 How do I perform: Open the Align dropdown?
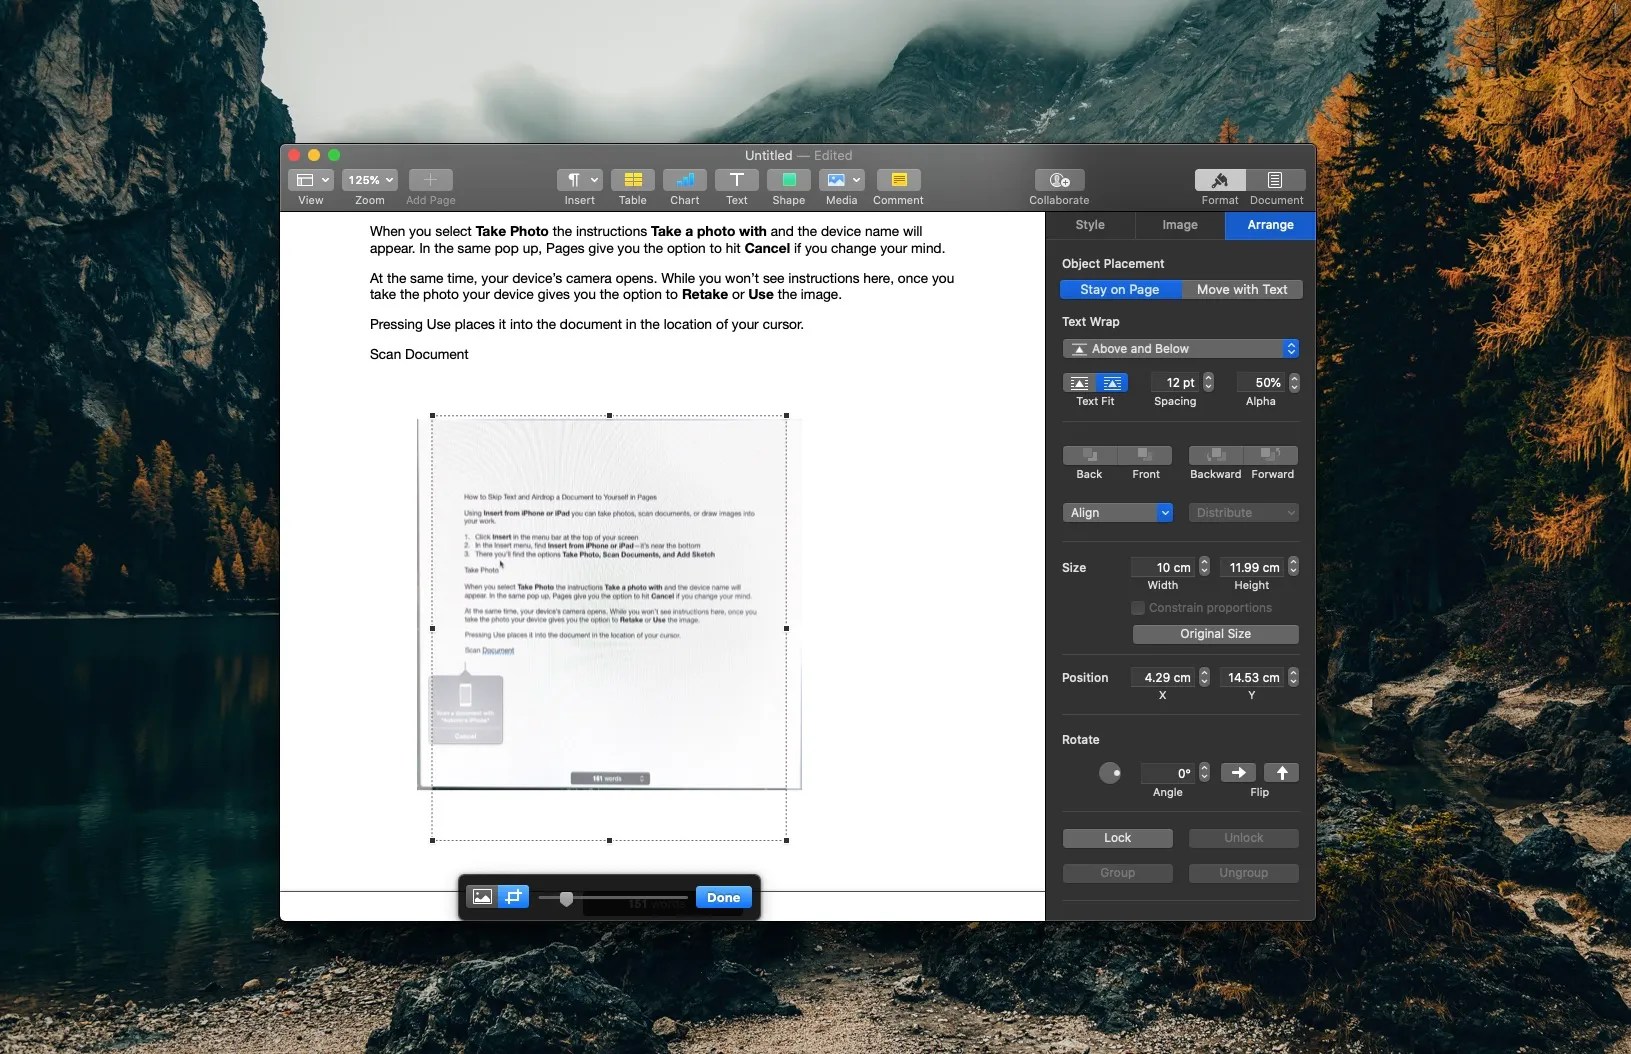(x=1116, y=512)
